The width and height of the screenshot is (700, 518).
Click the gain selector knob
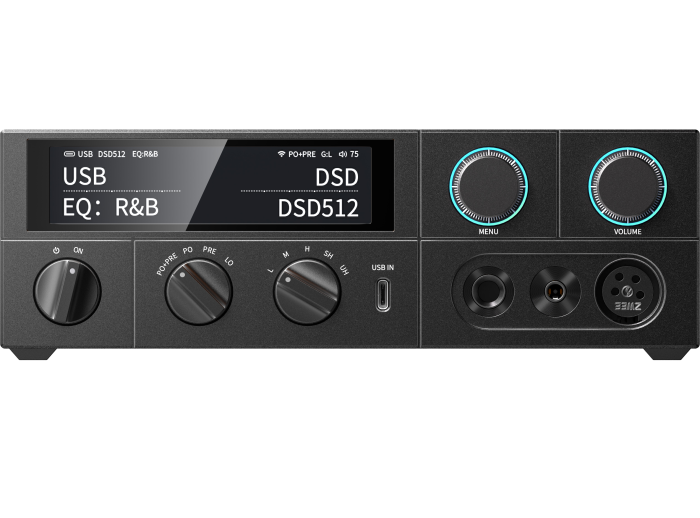click(306, 292)
